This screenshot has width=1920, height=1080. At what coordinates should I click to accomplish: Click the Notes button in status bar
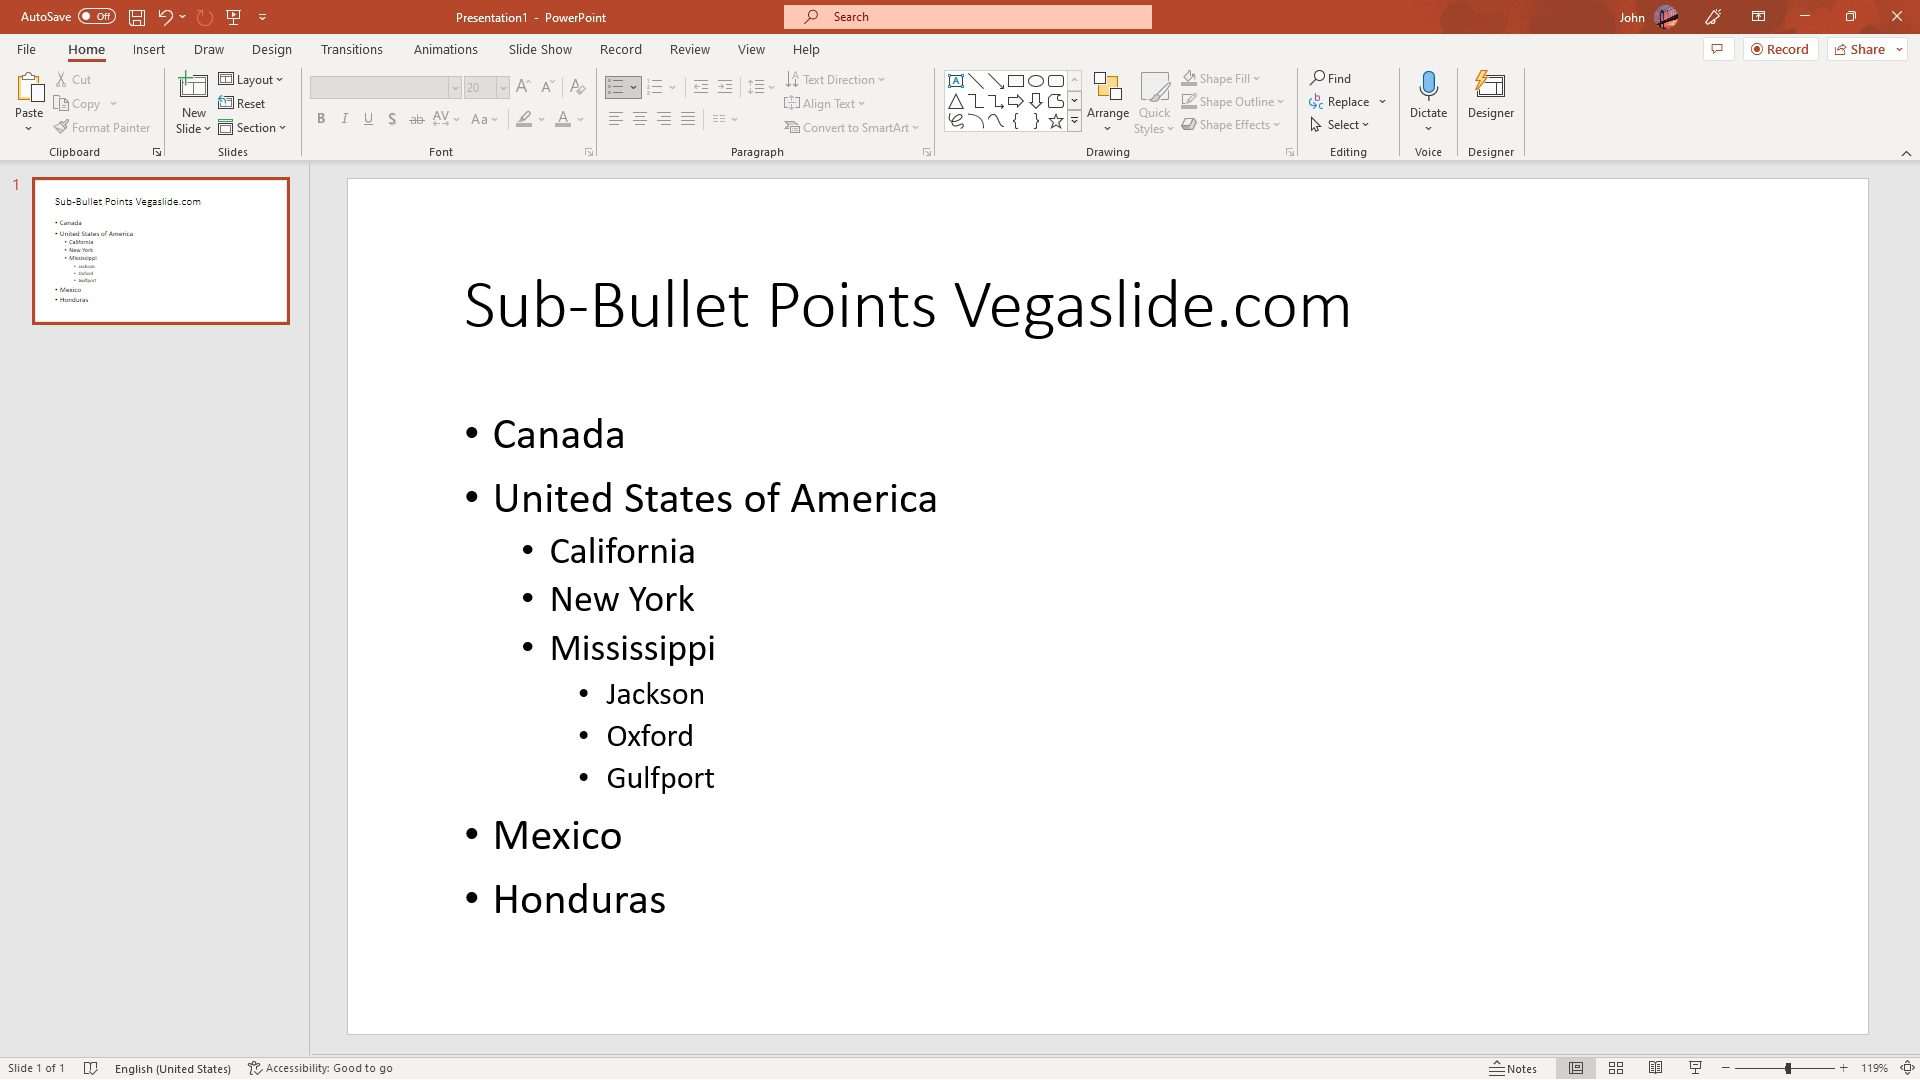tap(1513, 1068)
